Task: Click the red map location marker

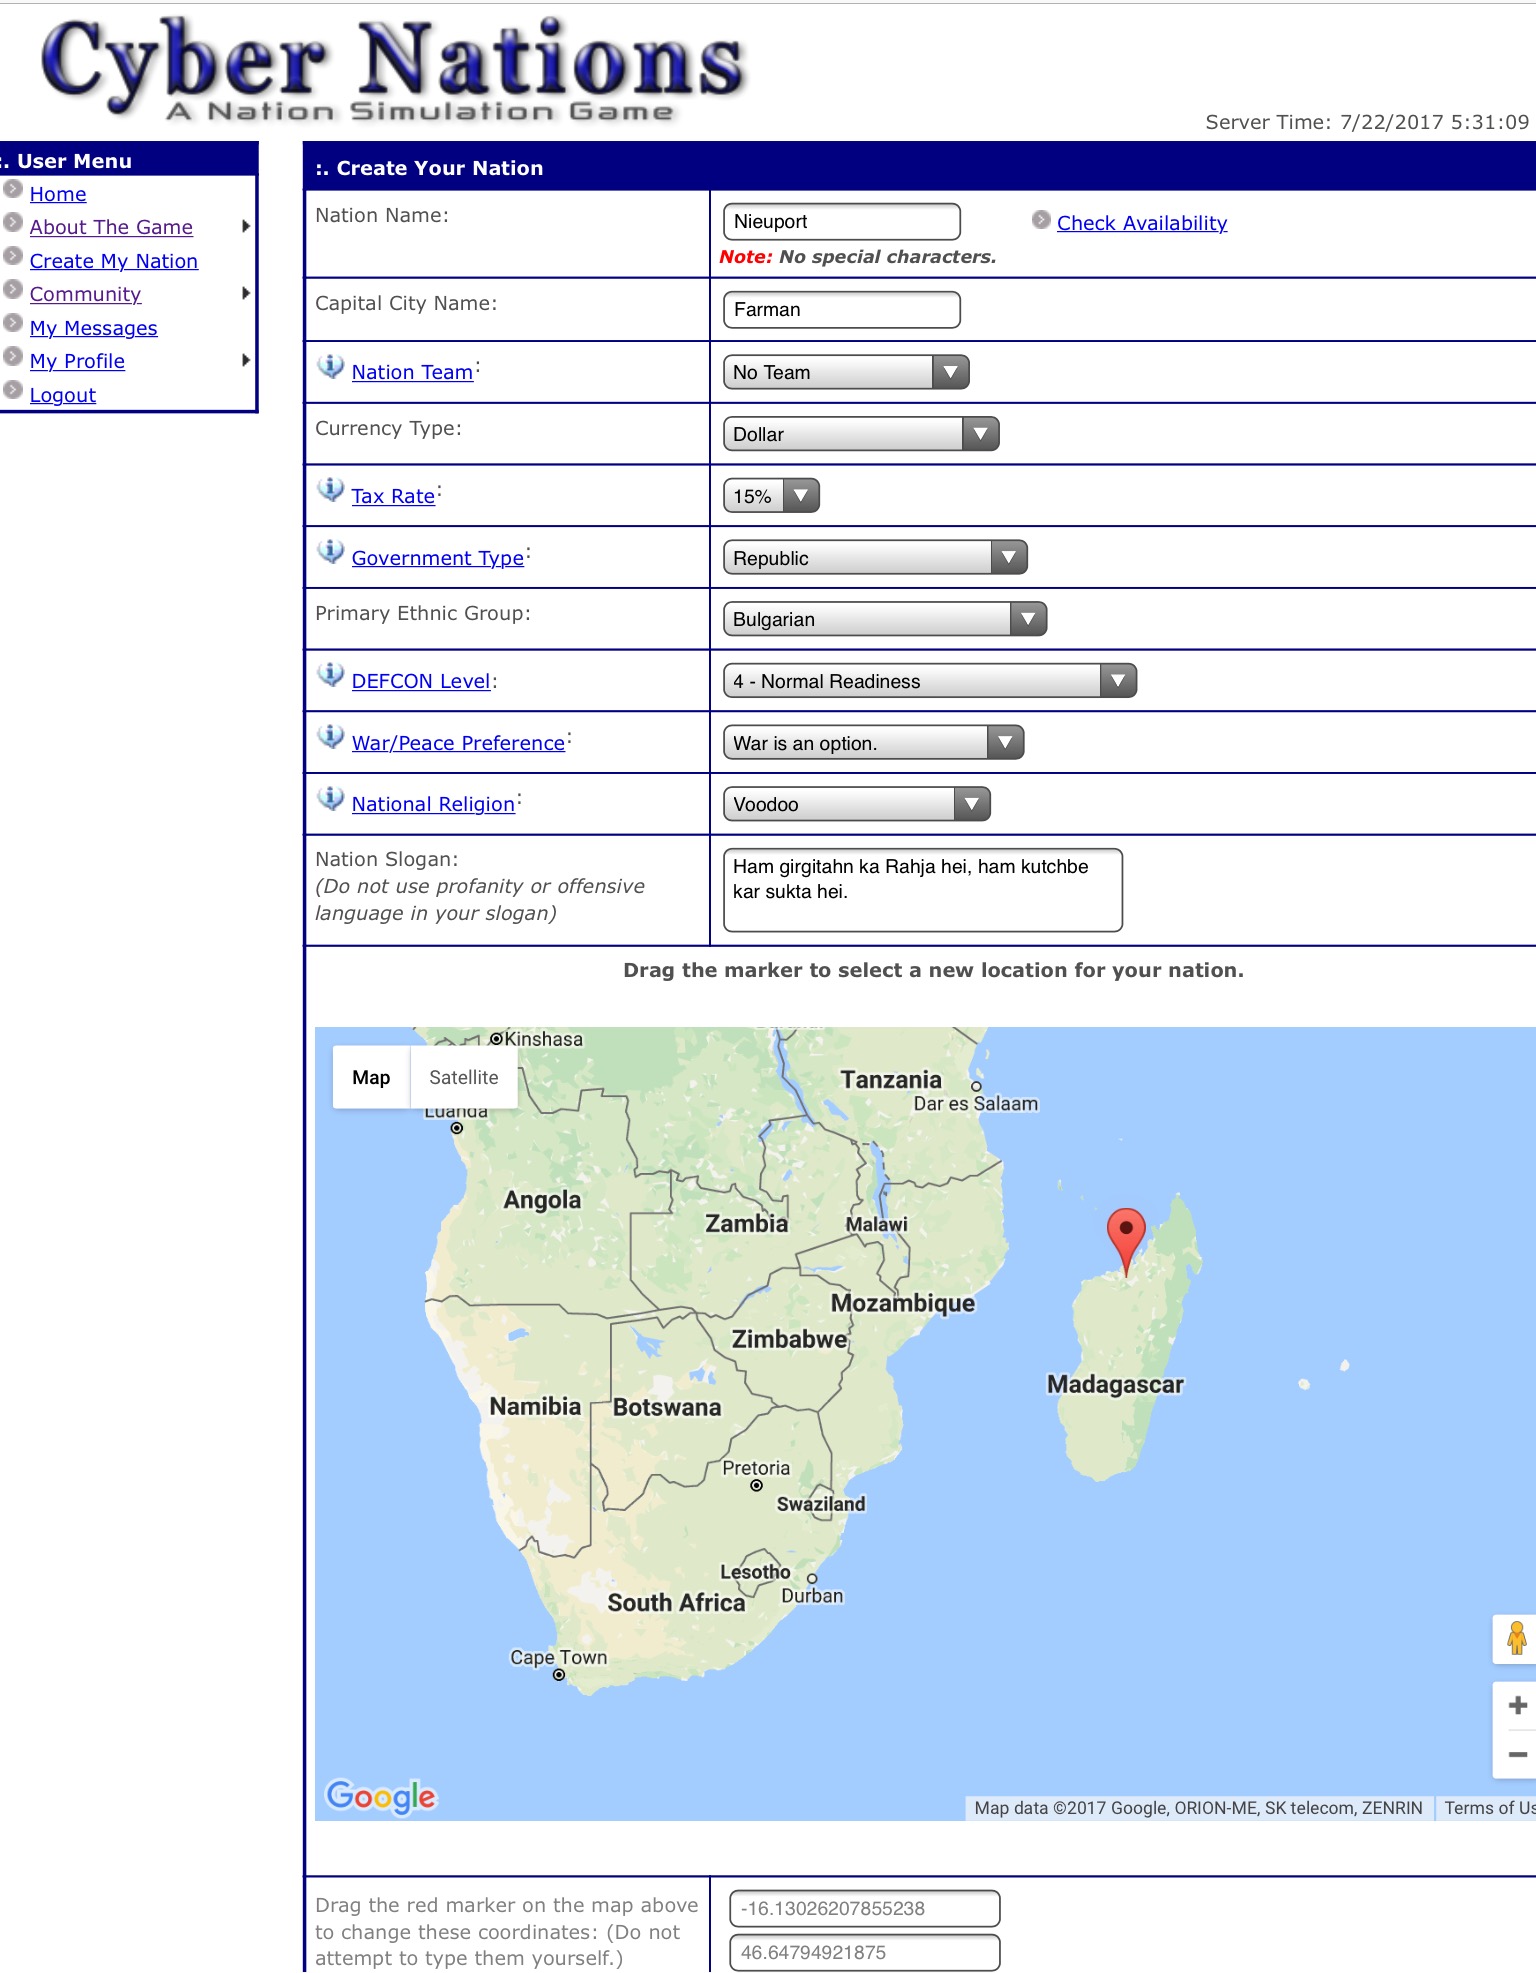Action: point(1126,1242)
